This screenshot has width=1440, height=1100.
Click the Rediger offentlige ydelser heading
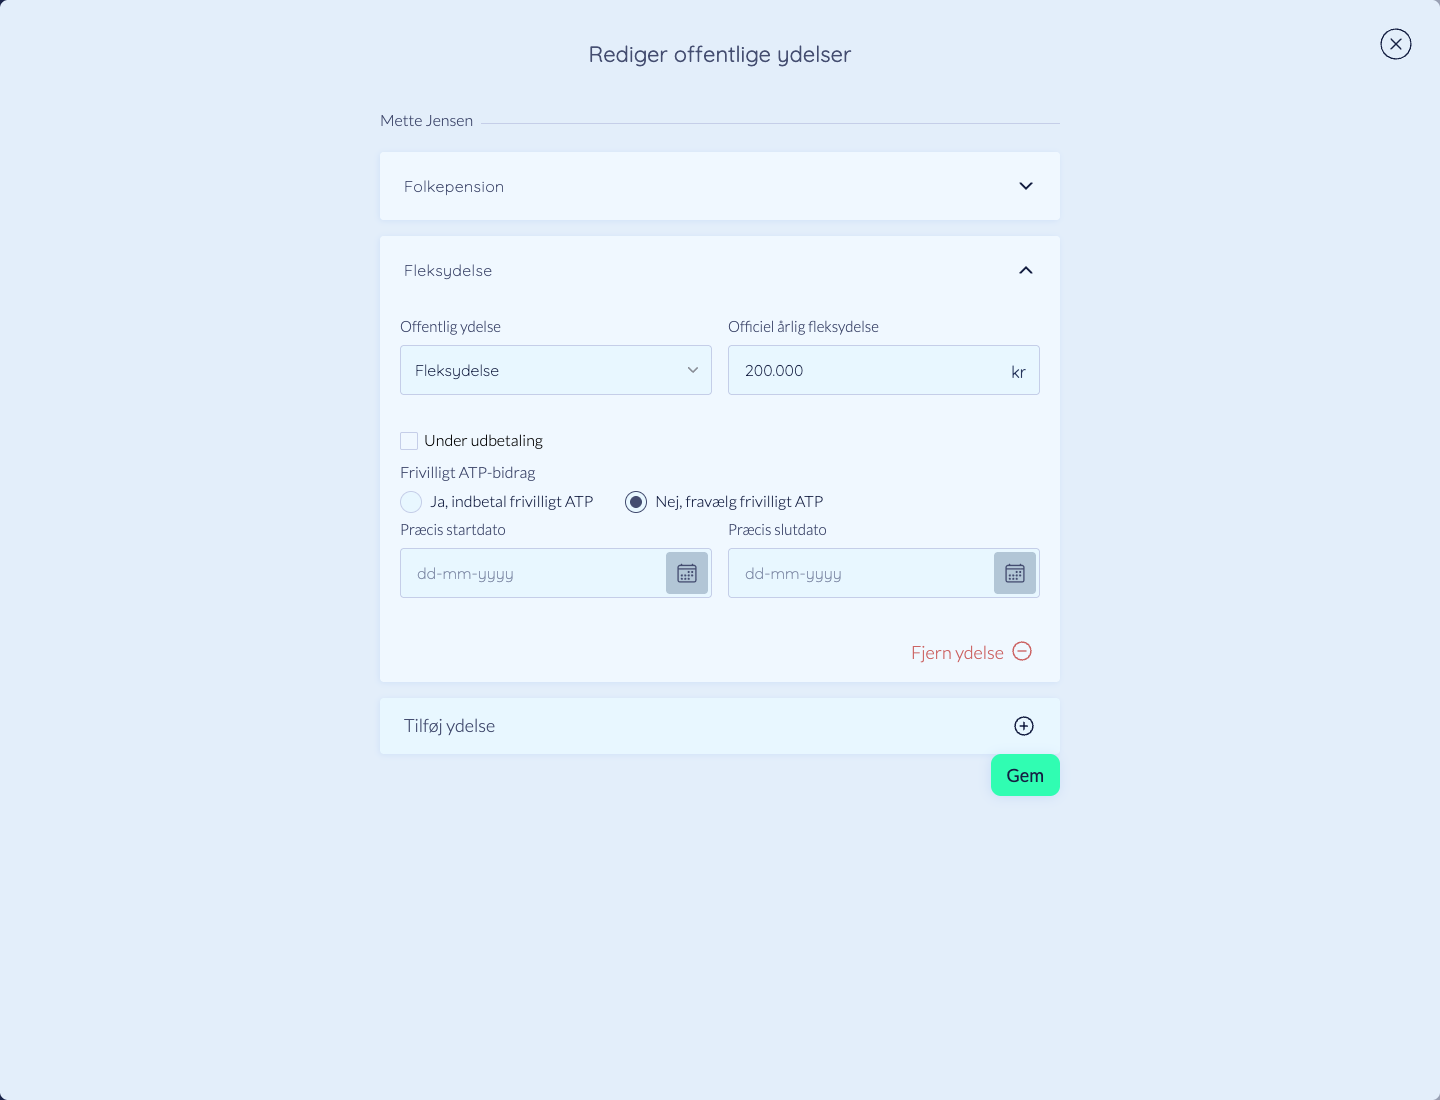720,55
